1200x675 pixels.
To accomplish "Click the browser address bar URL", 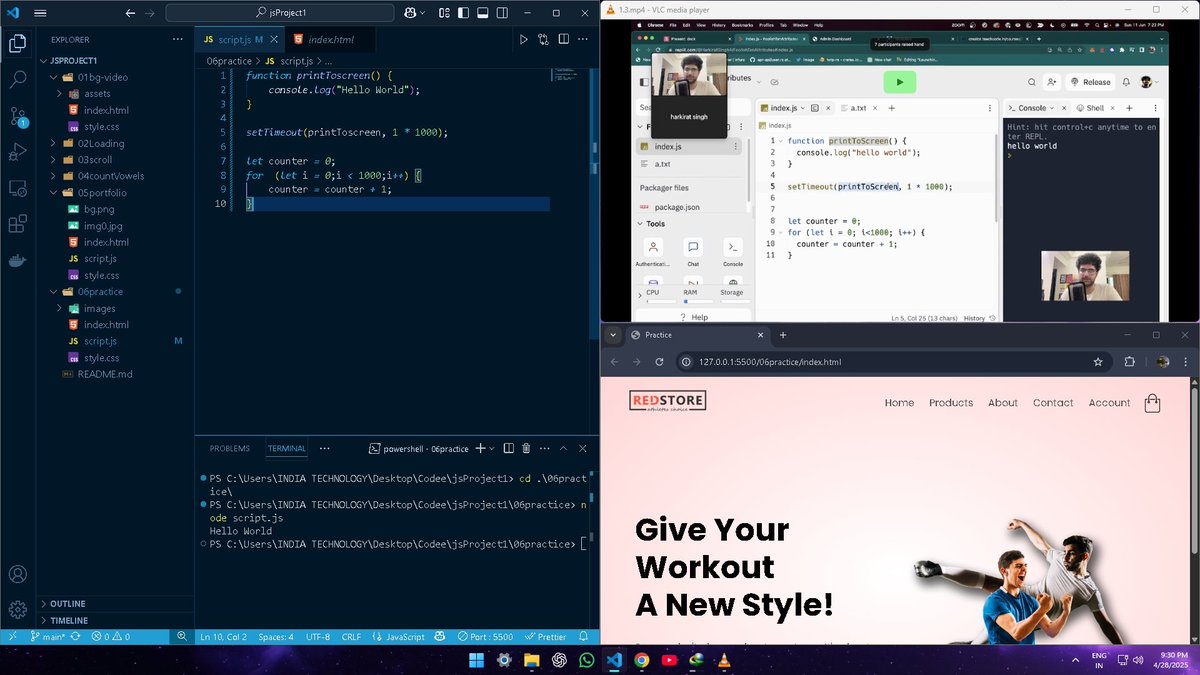I will (x=770, y=362).
